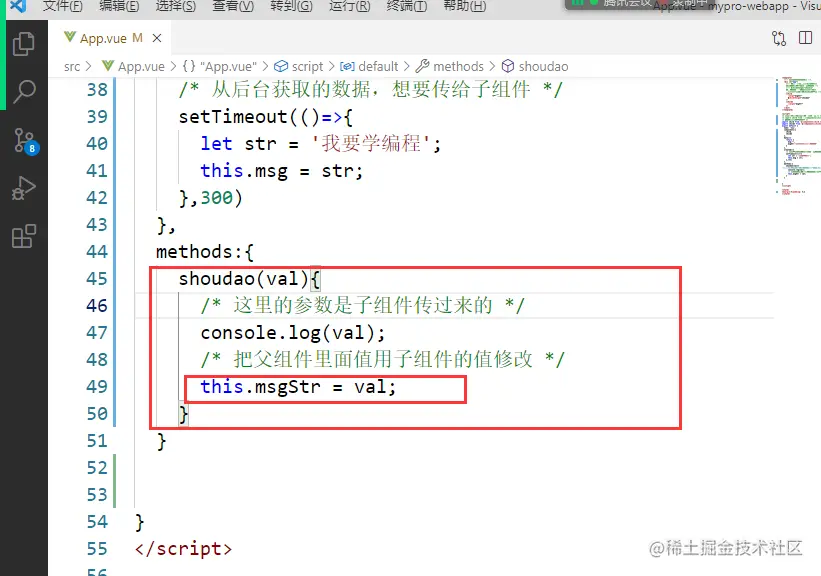Close the App.vue tab
The height and width of the screenshot is (576, 821).
tap(156, 37)
